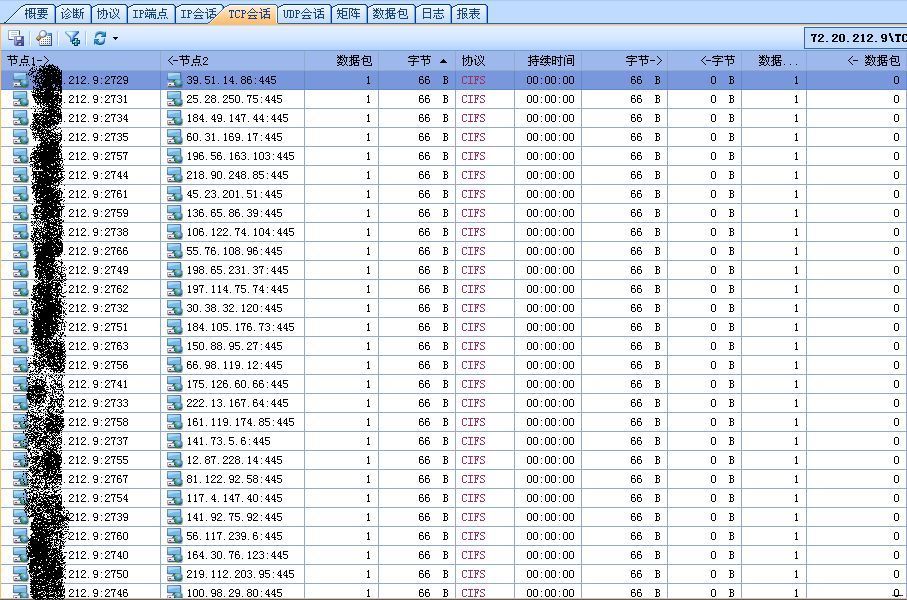Select the row for 25.28.250.75:445
The image size is (907, 600).
tap(240, 99)
